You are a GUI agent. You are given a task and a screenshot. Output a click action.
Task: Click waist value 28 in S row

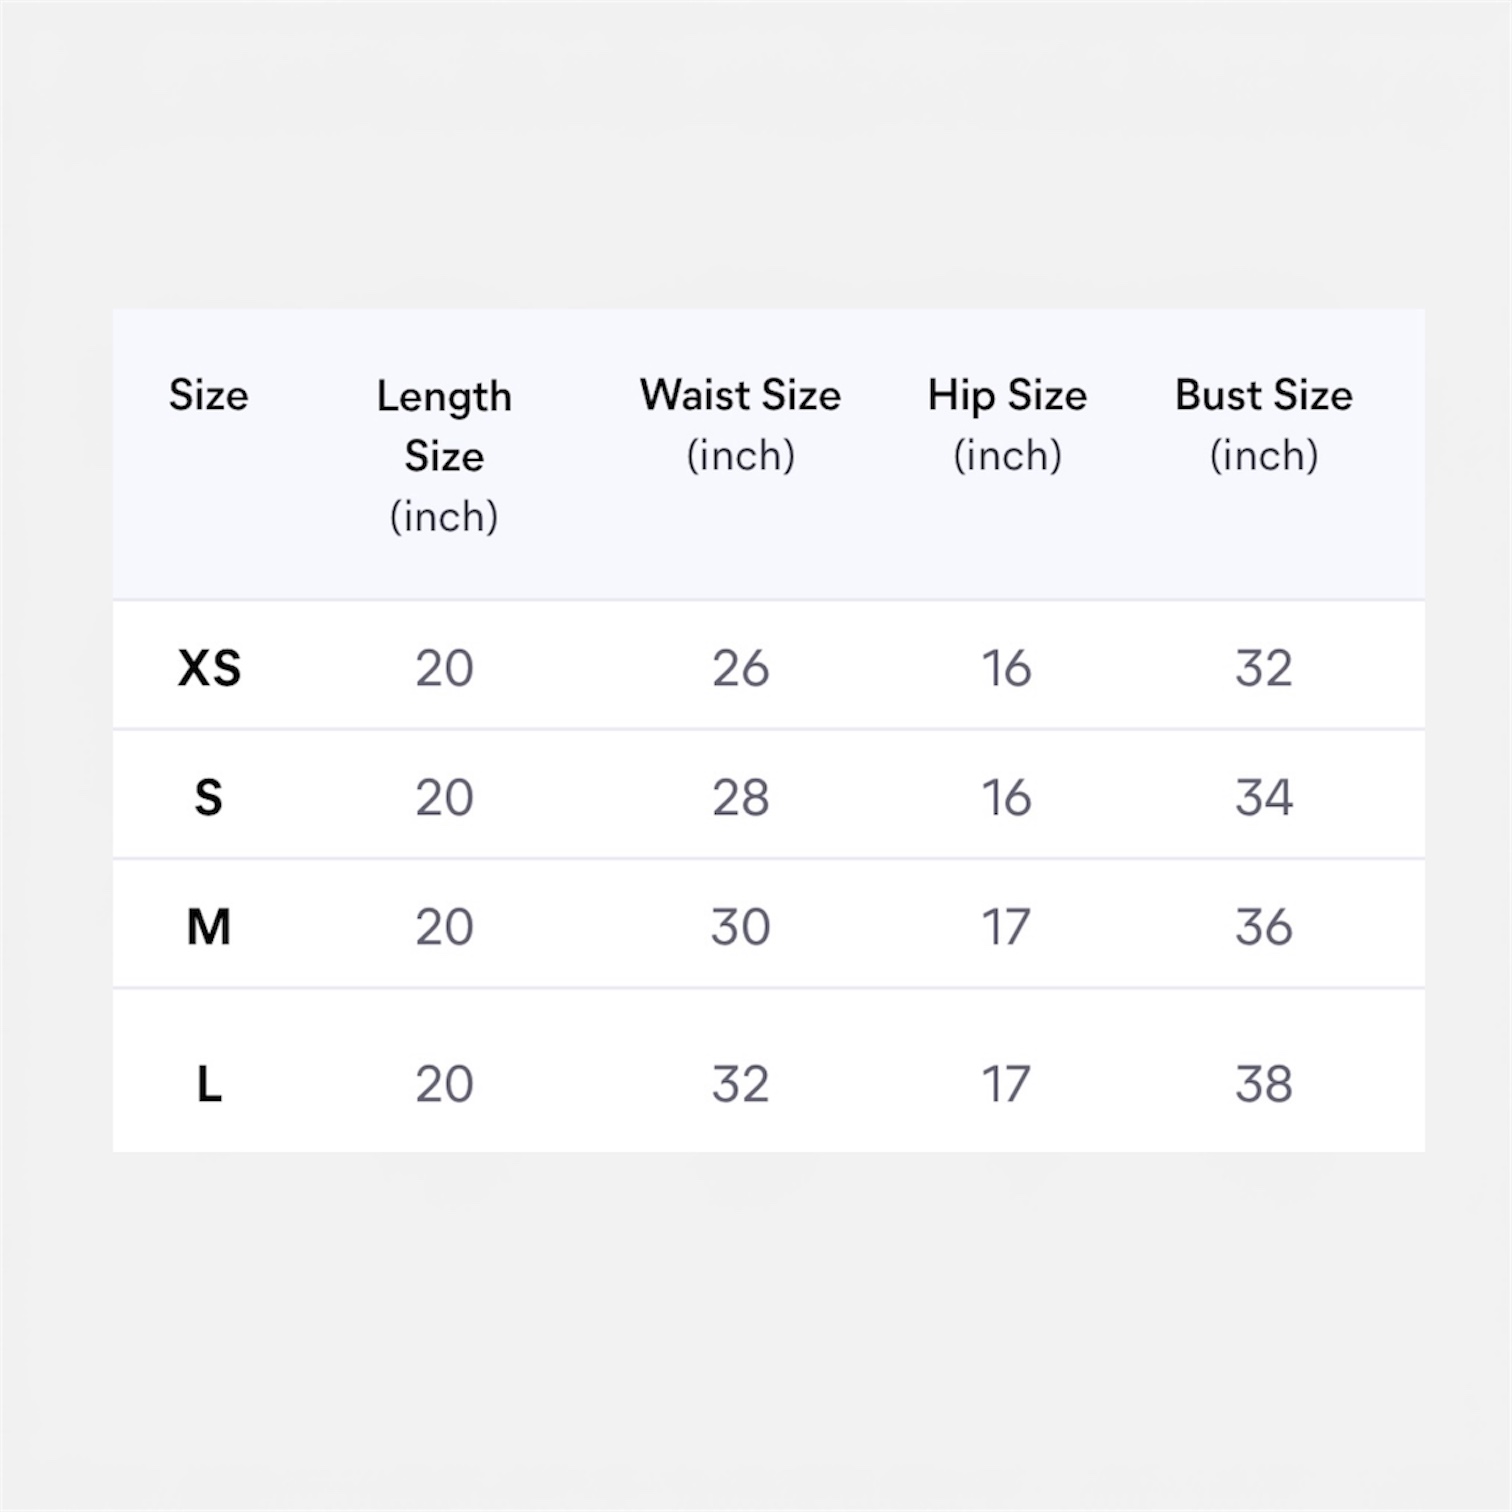click(x=740, y=797)
